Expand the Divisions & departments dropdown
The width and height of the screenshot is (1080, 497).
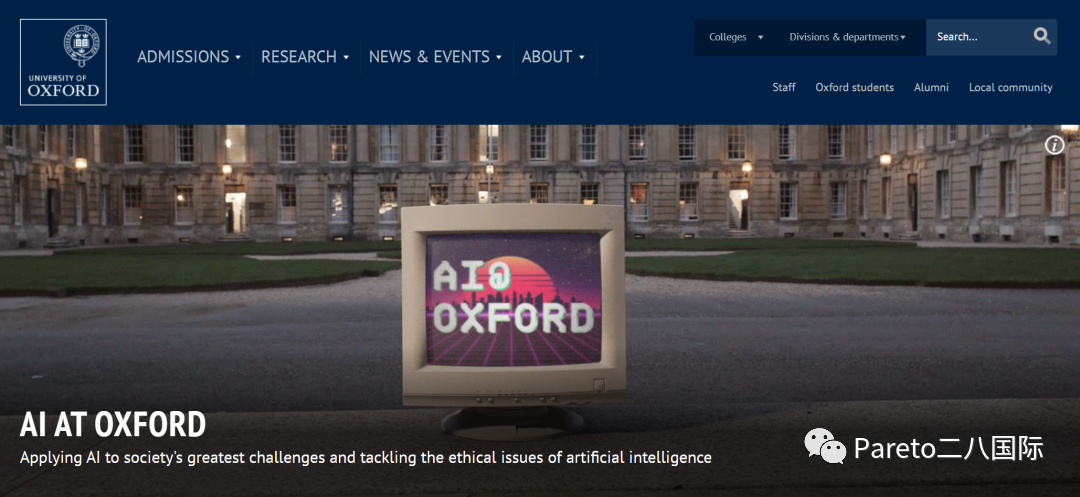pyautogui.click(x=847, y=37)
